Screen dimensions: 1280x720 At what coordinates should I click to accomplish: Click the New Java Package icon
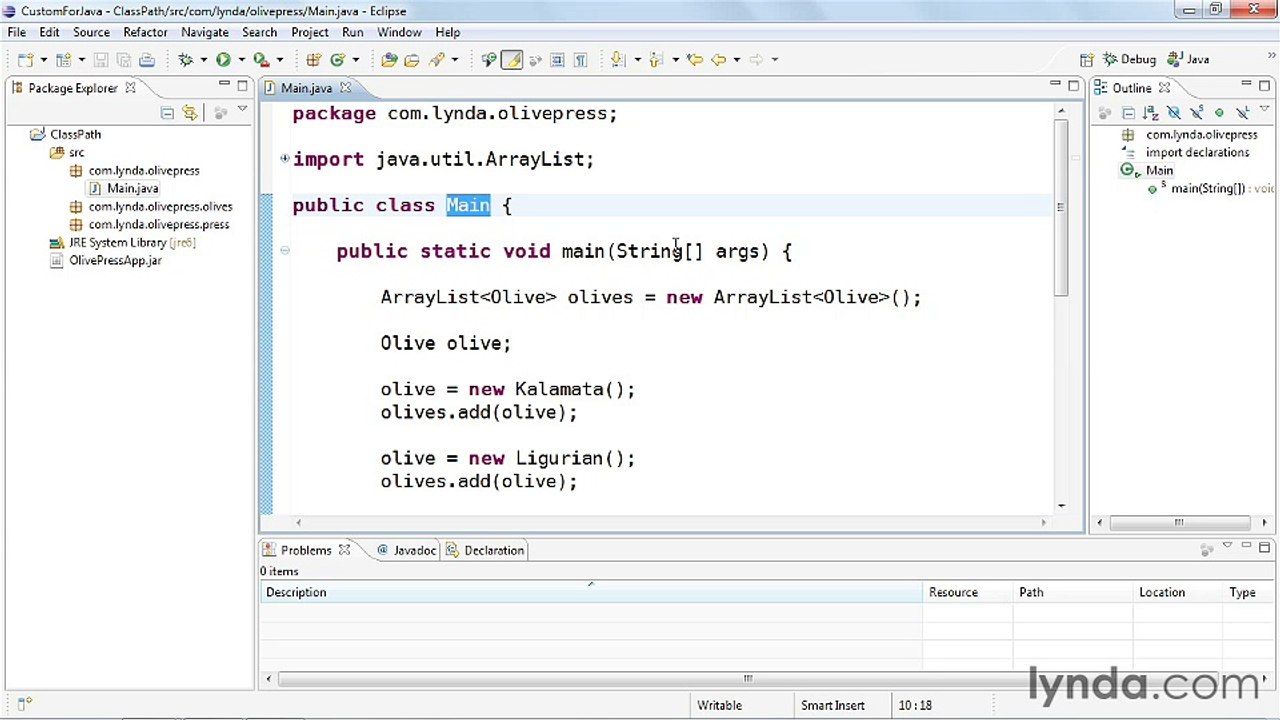pos(313,60)
